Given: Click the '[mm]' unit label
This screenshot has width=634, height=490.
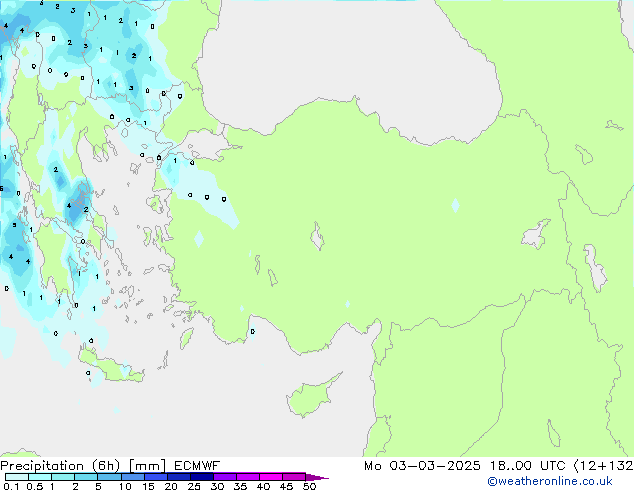Looking at the screenshot, I should [x=147, y=466].
